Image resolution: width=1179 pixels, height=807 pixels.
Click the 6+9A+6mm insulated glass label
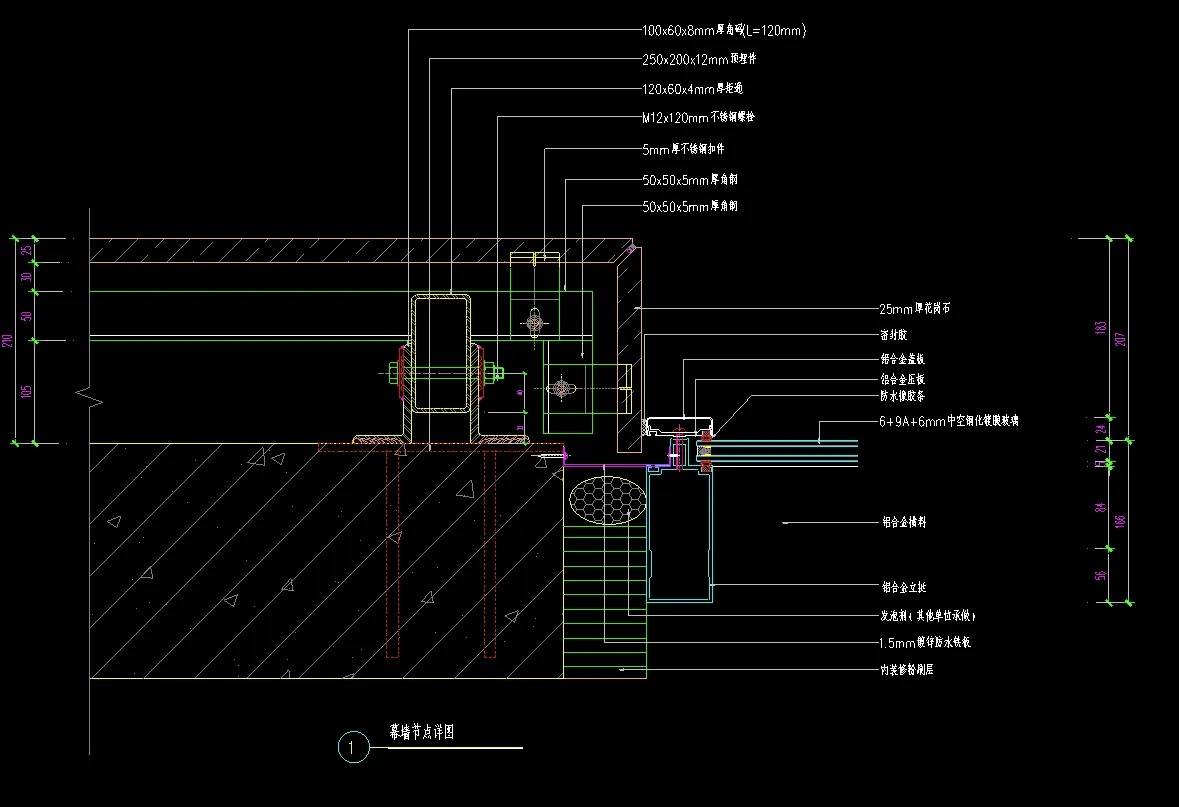(x=949, y=422)
